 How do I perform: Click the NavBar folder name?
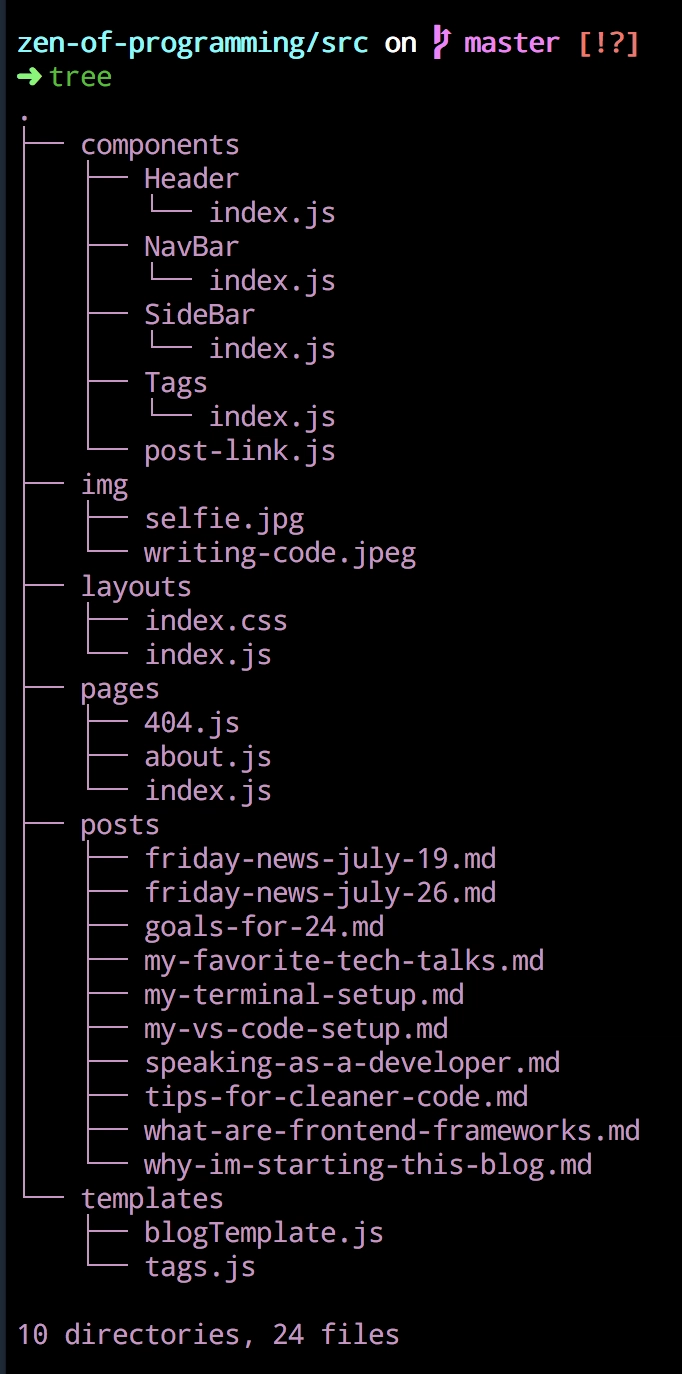click(192, 247)
